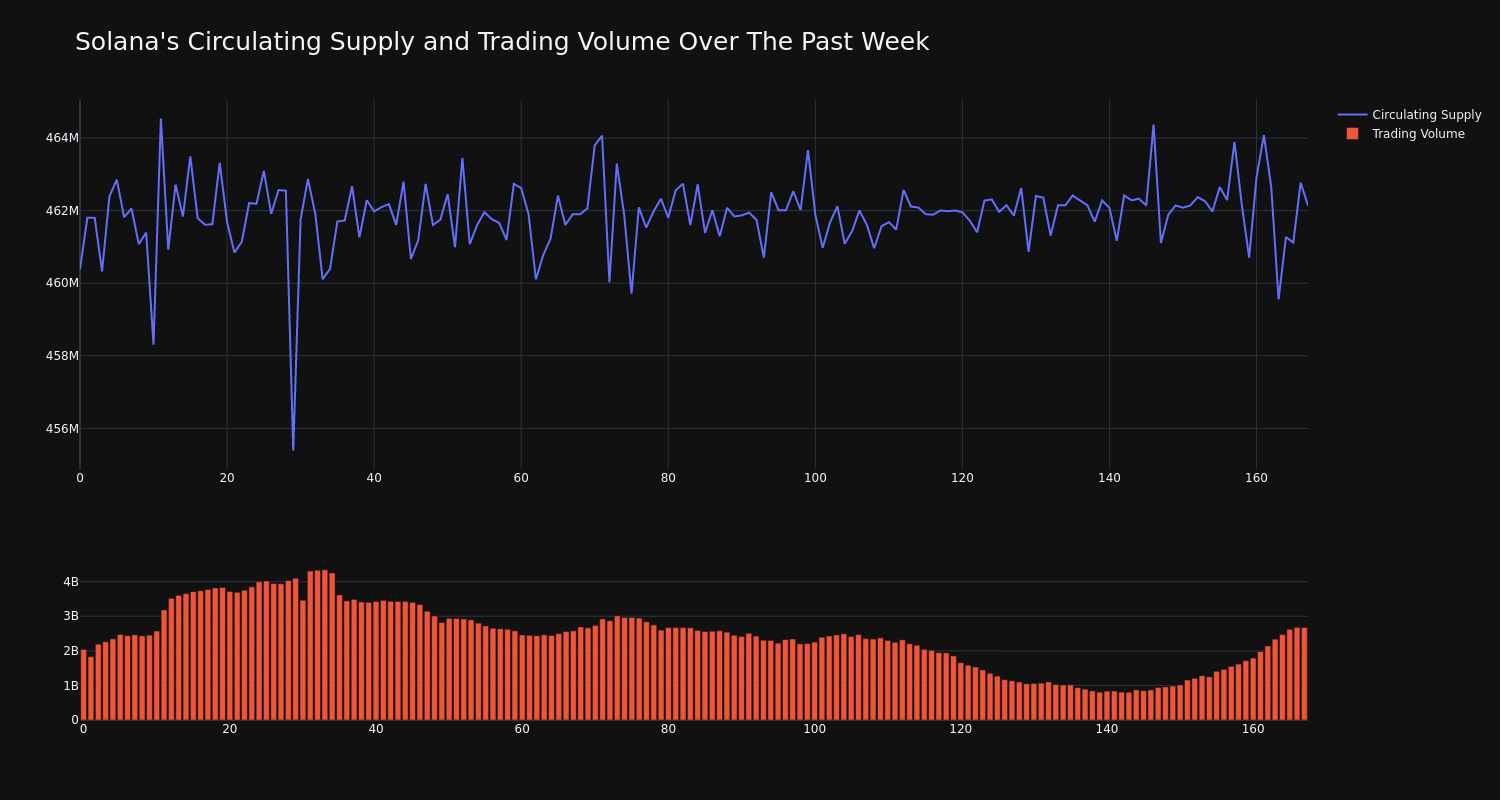This screenshot has width=1500, height=800.
Task: Click the 4B volume axis label
Action: 71,582
